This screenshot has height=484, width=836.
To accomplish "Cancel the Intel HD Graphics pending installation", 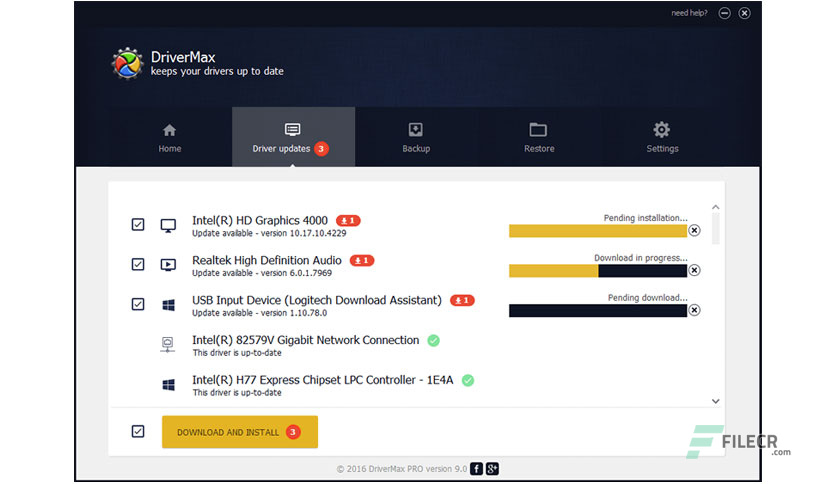I will tap(694, 230).
